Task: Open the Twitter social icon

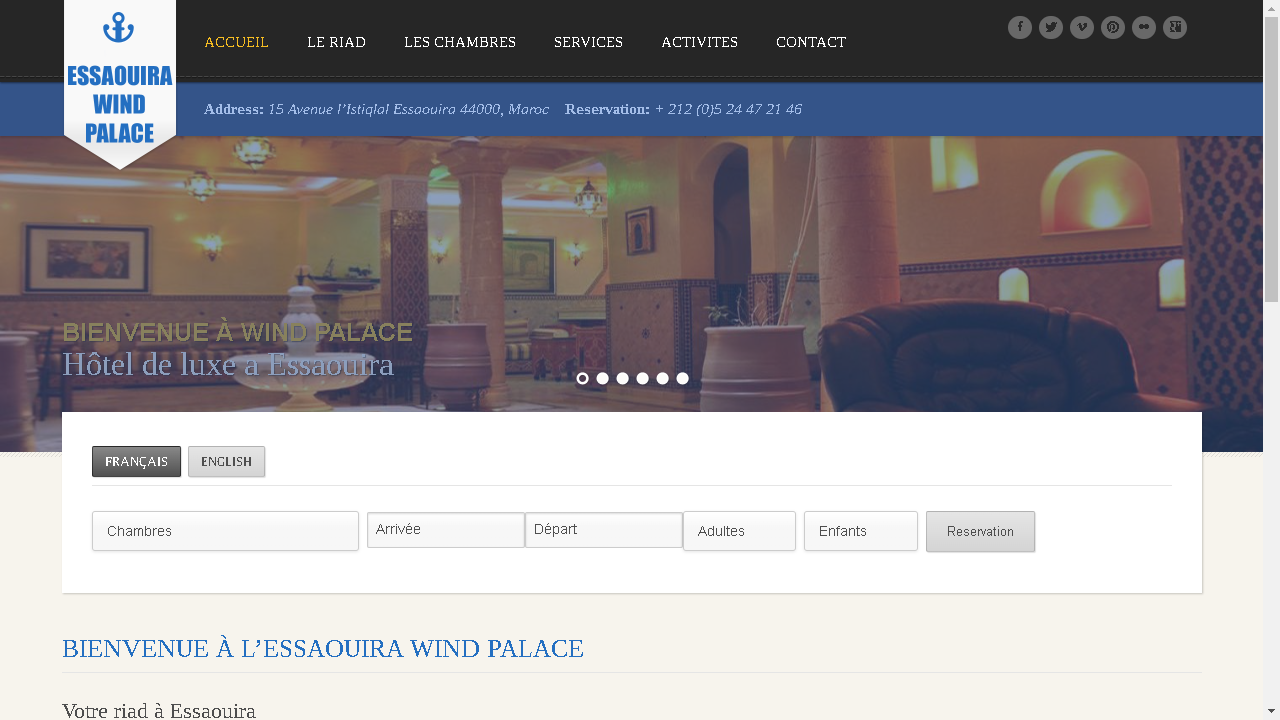Action: 1051,28
